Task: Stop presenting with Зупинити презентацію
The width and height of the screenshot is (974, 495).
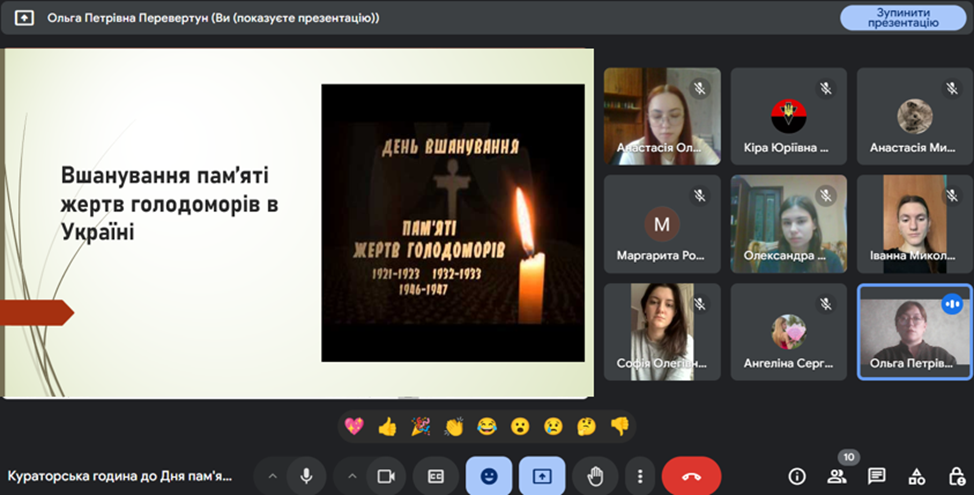Action: [903, 18]
